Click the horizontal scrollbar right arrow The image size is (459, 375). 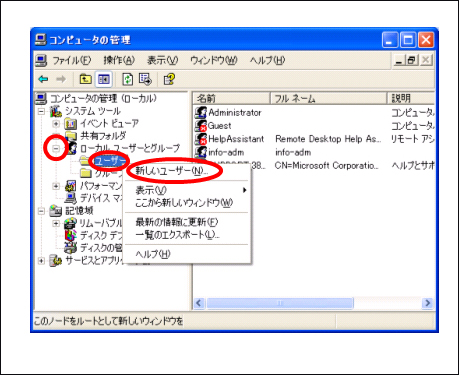tap(428, 303)
